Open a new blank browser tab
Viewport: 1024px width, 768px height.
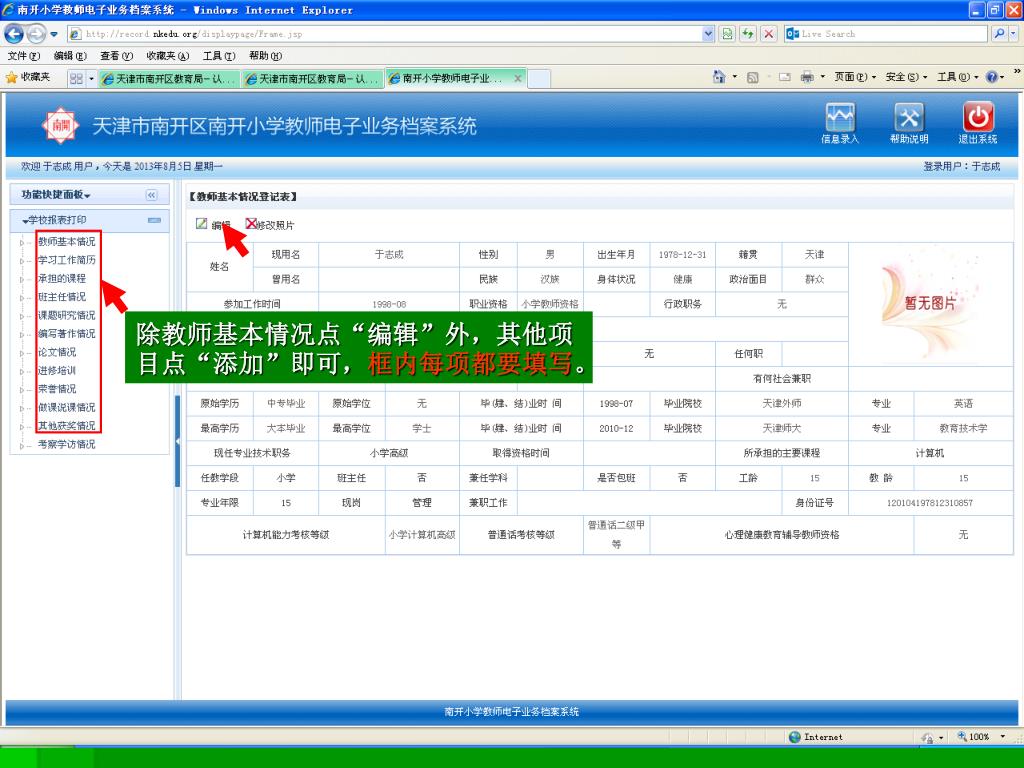tap(539, 78)
